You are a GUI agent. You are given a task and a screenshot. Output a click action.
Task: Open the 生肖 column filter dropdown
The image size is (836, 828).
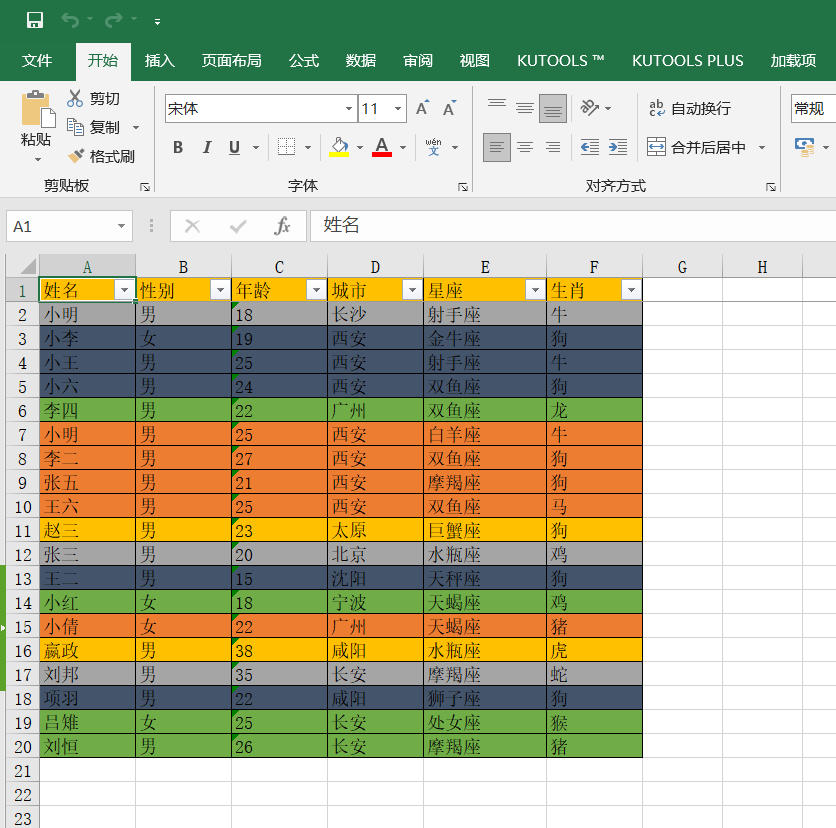click(631, 290)
